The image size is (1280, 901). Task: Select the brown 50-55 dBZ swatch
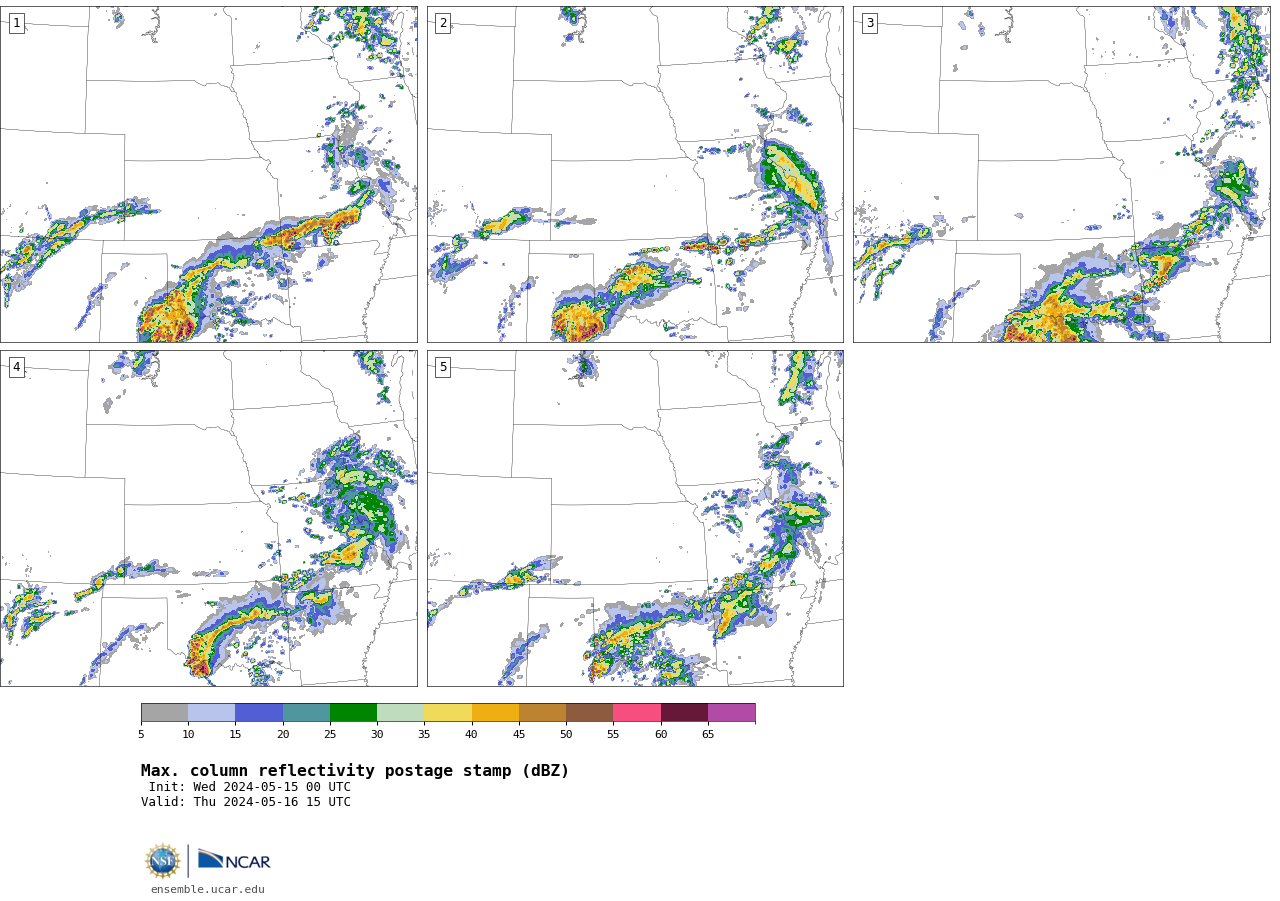tap(589, 712)
